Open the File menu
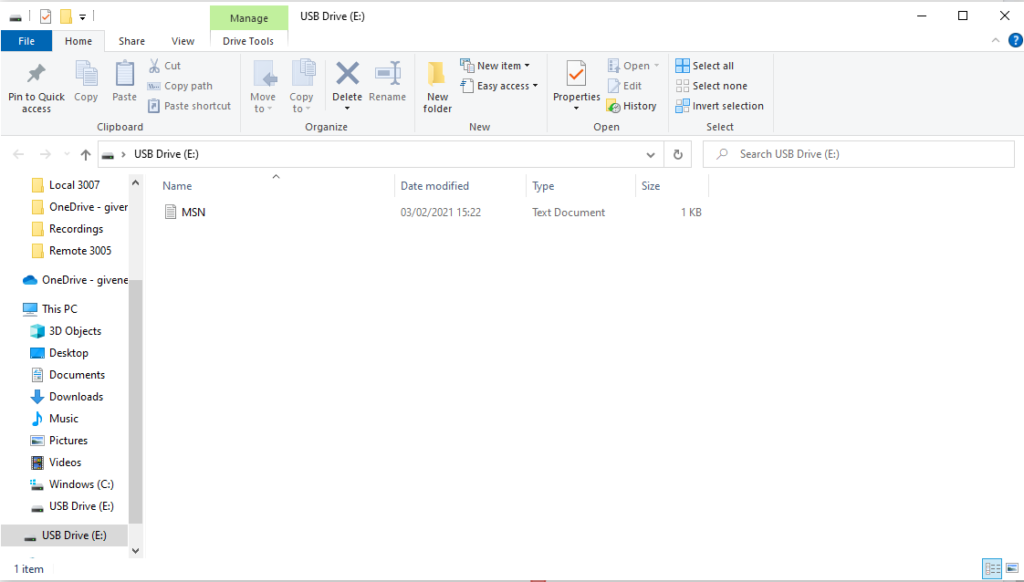1024x582 pixels. point(26,41)
